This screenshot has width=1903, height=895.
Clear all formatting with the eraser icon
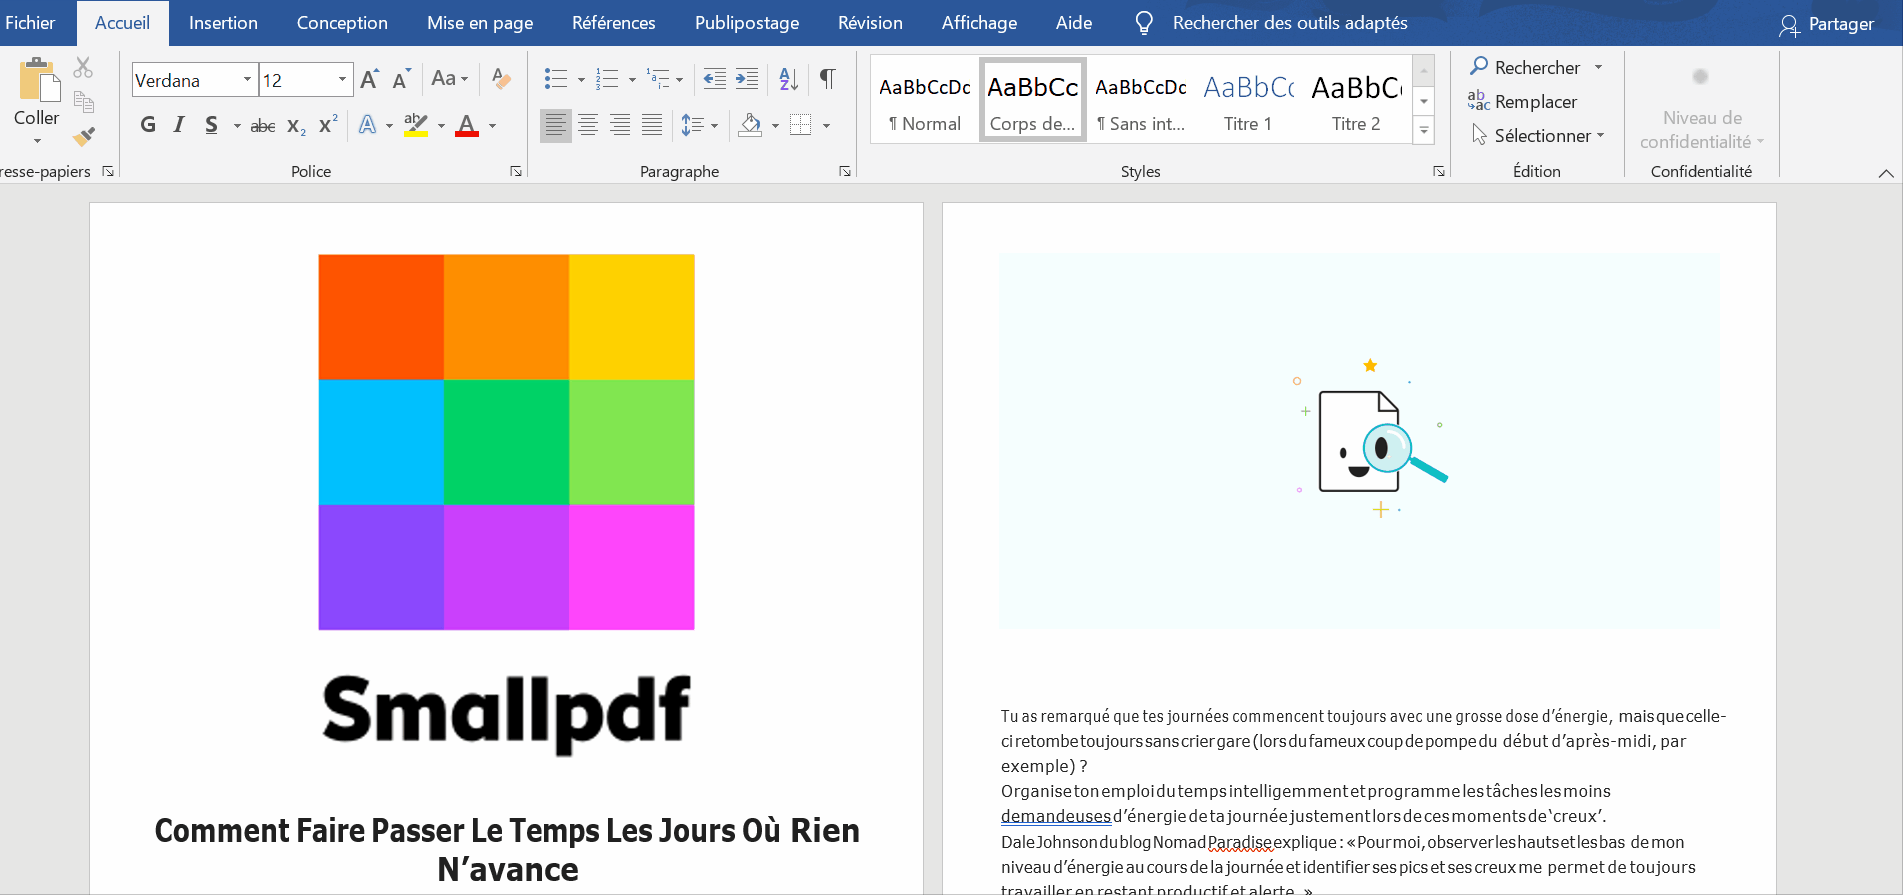pyautogui.click(x=502, y=79)
